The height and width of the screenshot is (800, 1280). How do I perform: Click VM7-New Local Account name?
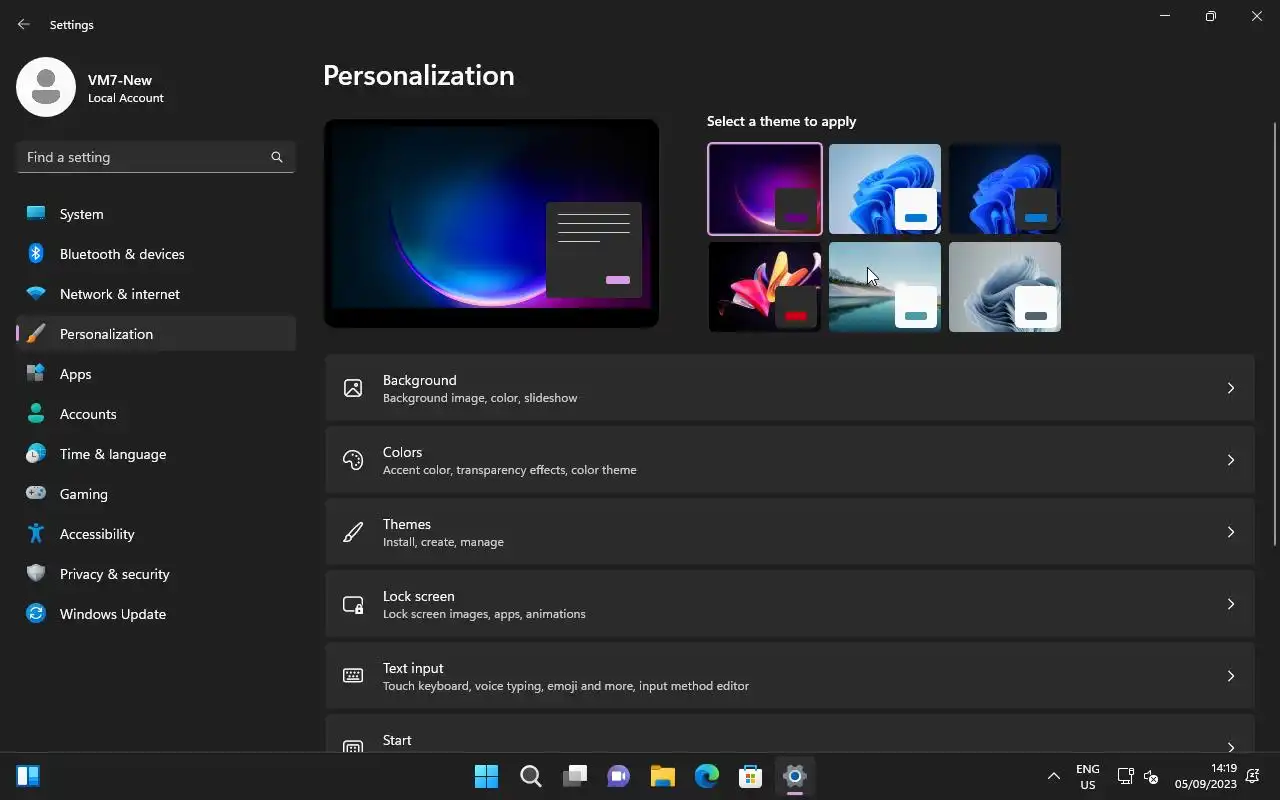[x=125, y=88]
